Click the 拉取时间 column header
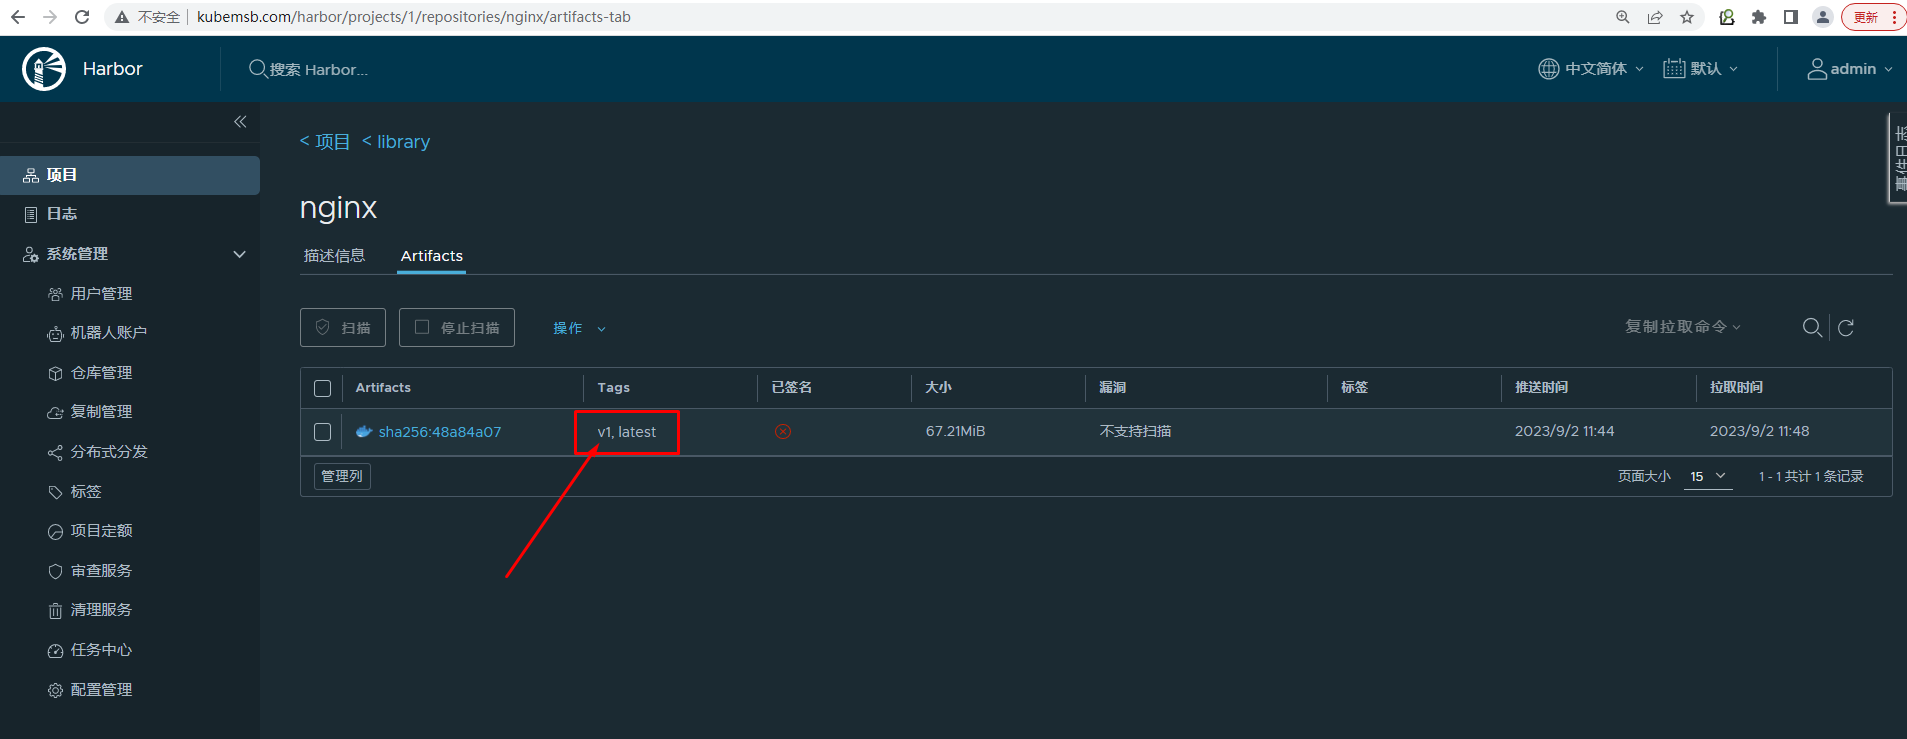 (1736, 388)
